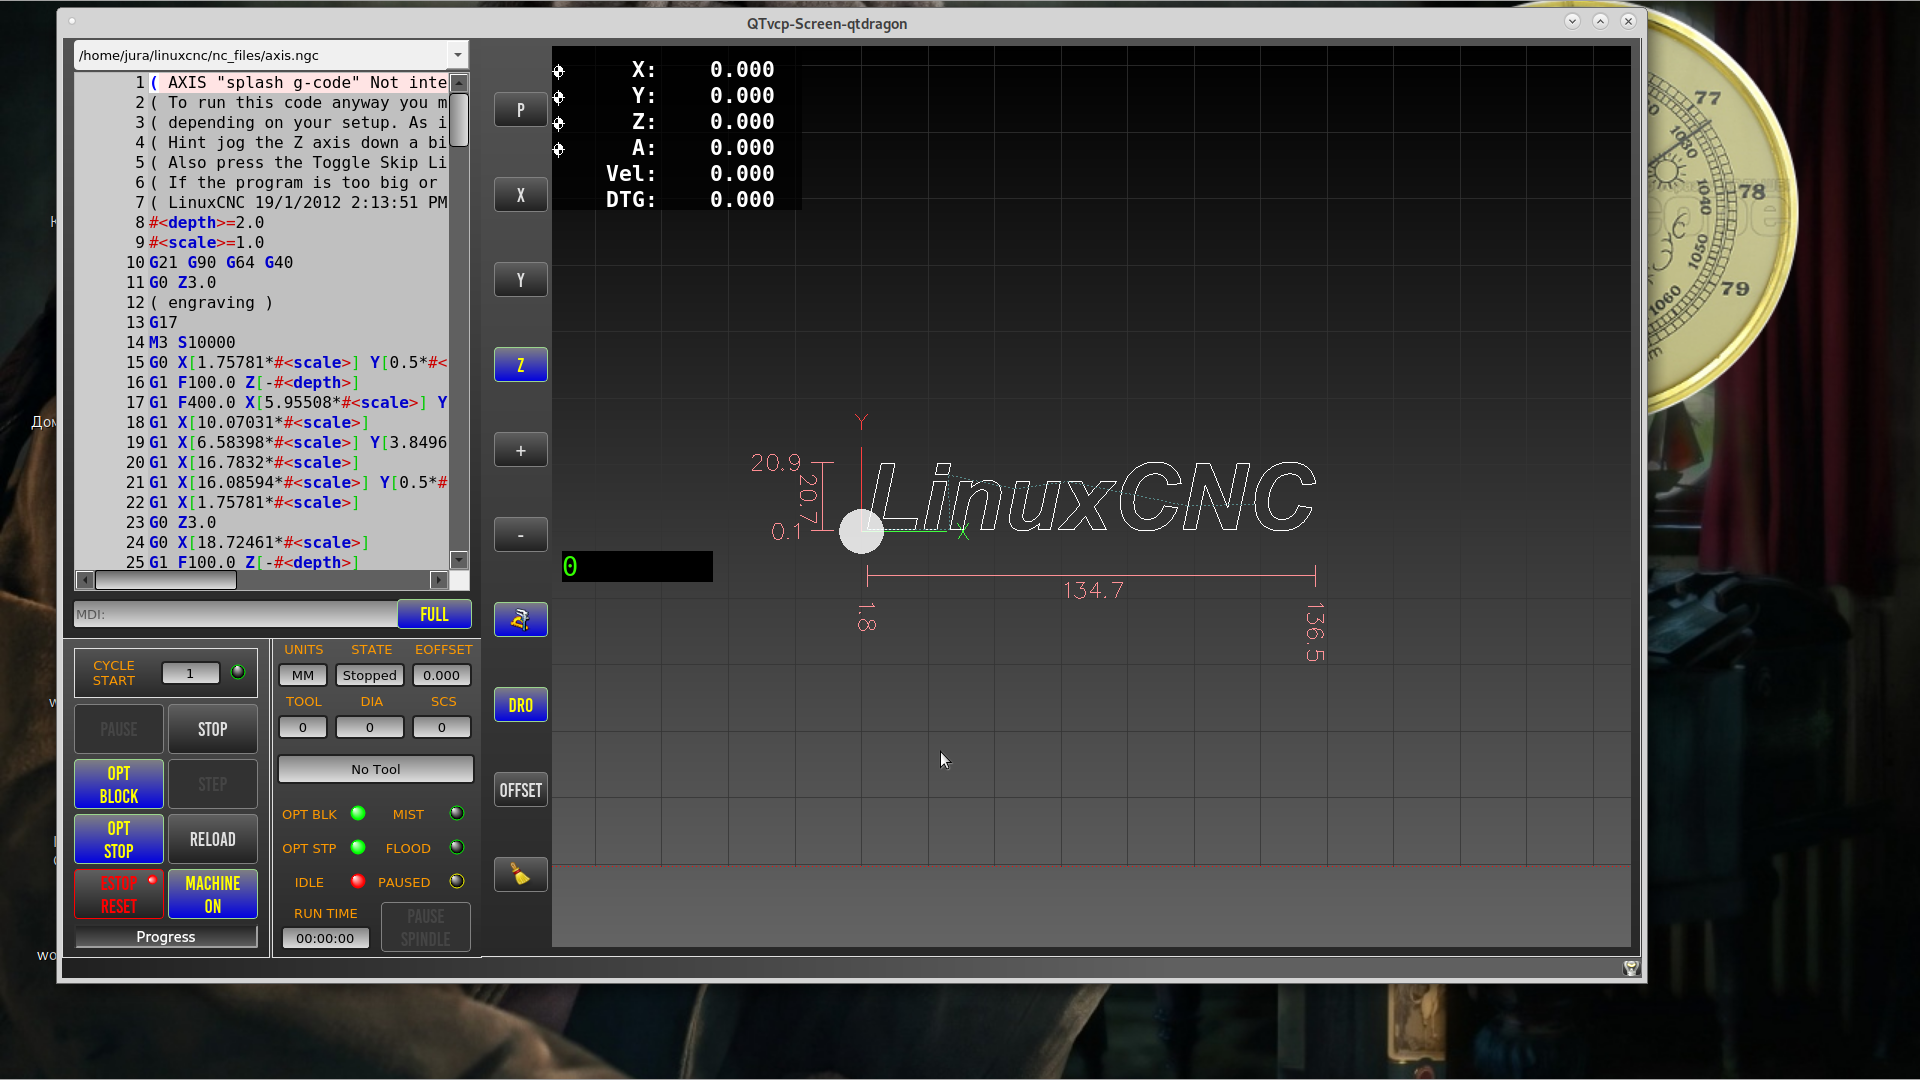Click the OPT STP green LED
This screenshot has height=1080, width=1920.
[x=358, y=848]
